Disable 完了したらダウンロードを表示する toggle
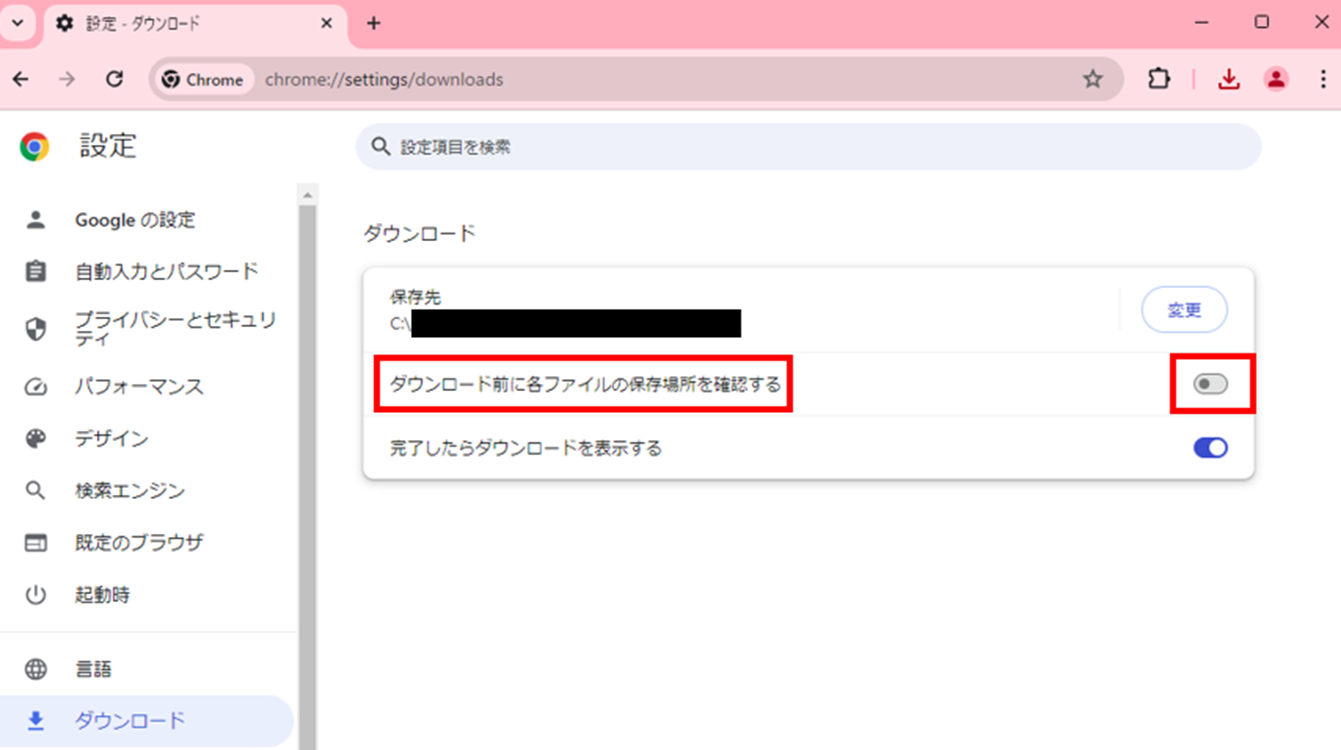Screen dimensions: 1341x750 click(1210, 448)
